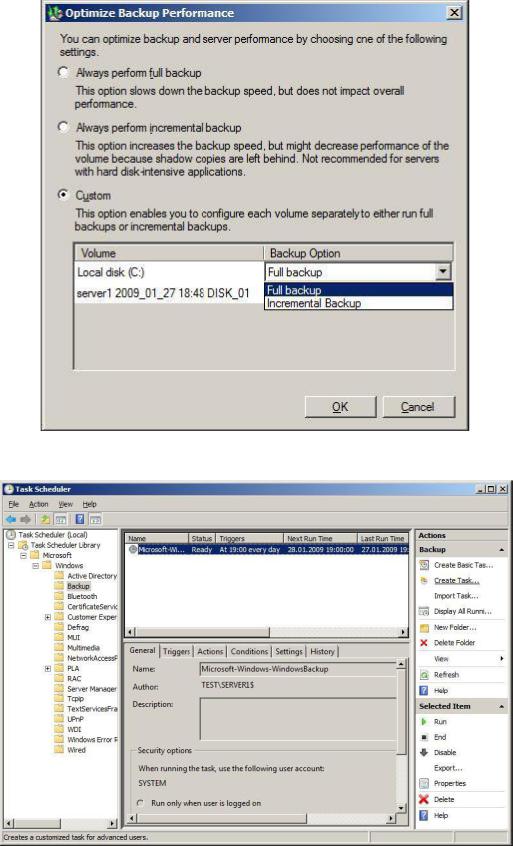The image size is (513, 846).
Task: Select Always perform full backup option
Action: click(64, 72)
